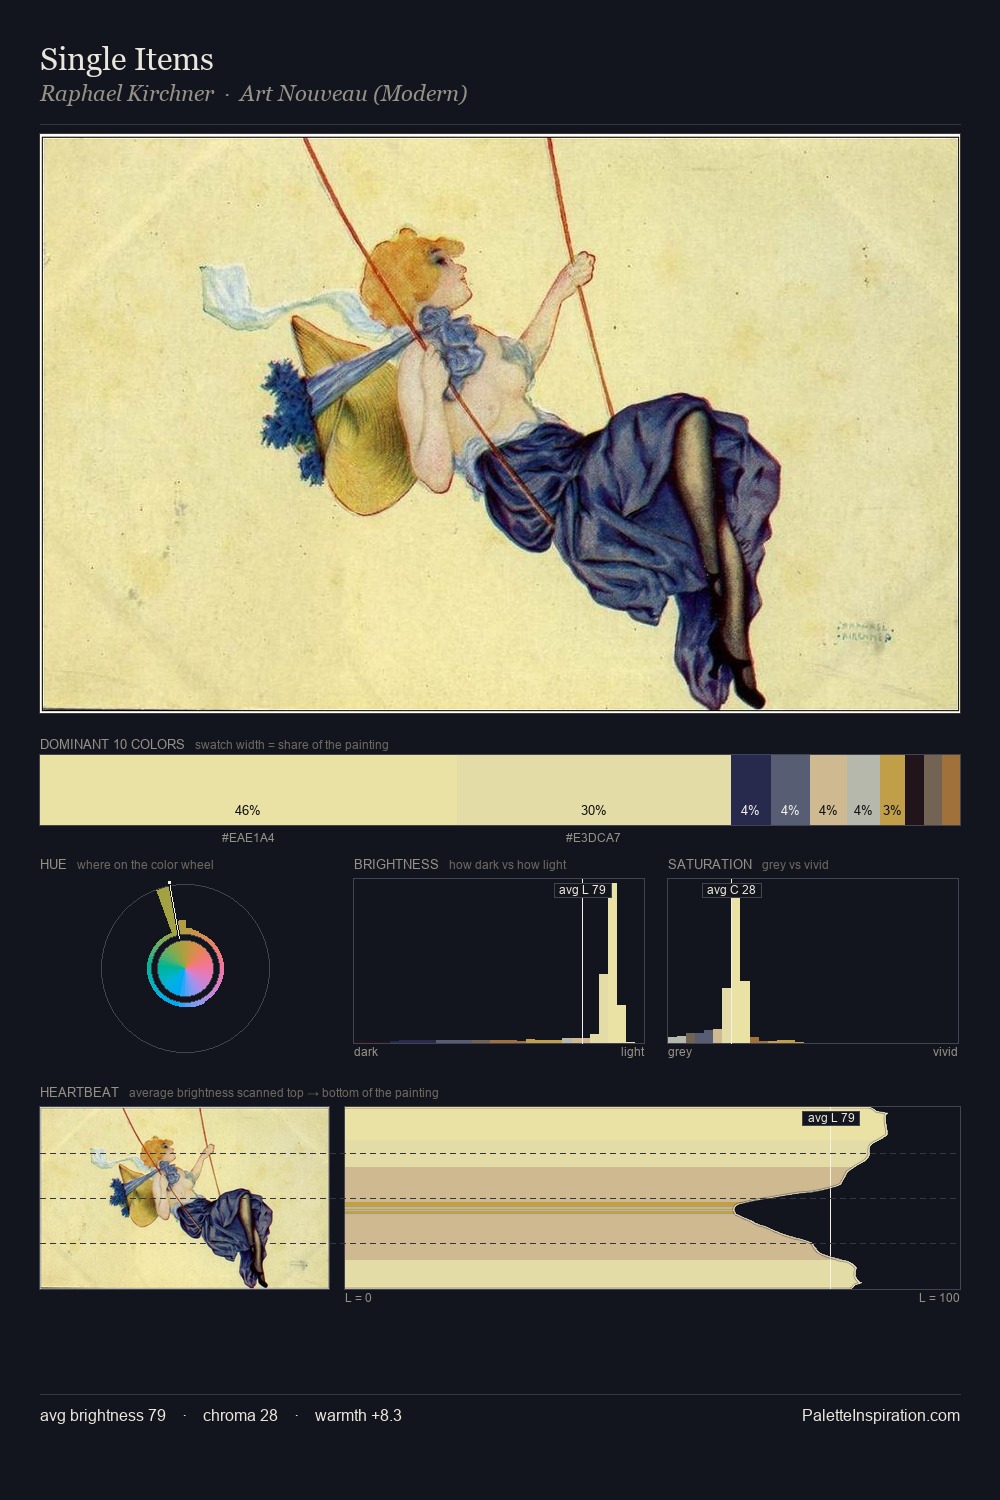Image resolution: width=1000 pixels, height=1500 pixels.
Task: Pick the near-black swatch in the palette
Action: click(x=914, y=790)
